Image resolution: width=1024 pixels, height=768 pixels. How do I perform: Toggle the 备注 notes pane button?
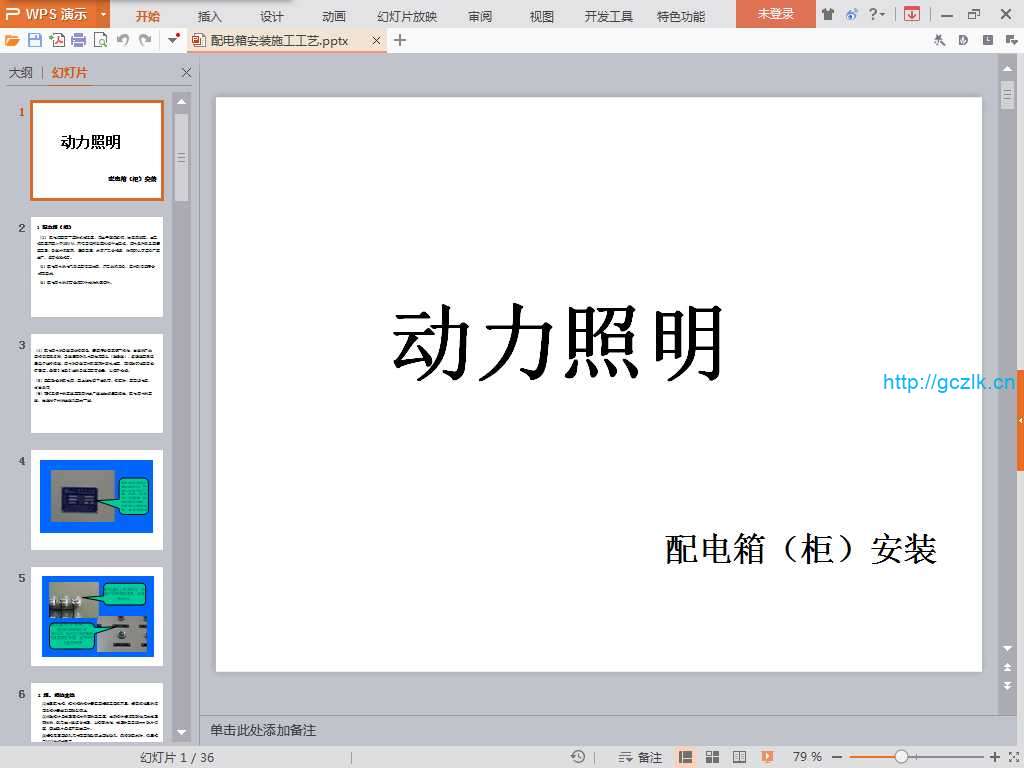641,757
